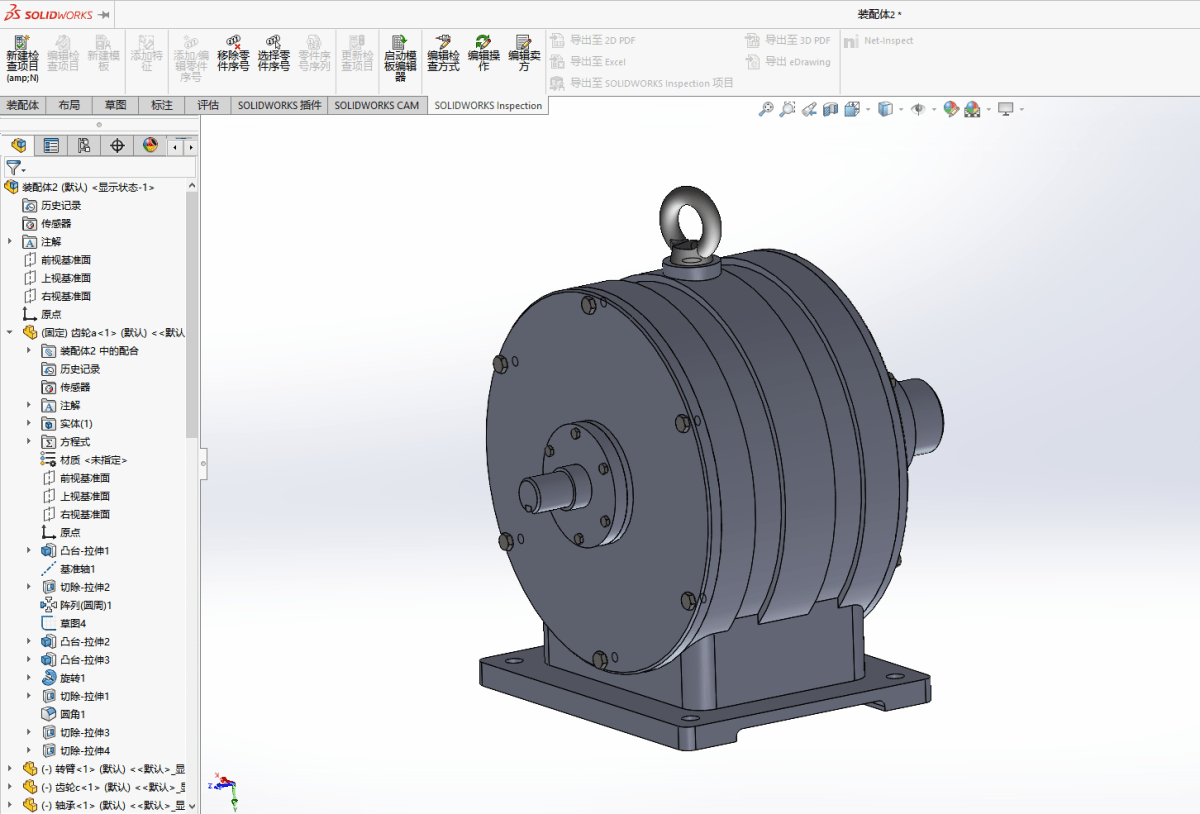
Task: Select 基准轴1 in the feature tree
Action: point(77,569)
